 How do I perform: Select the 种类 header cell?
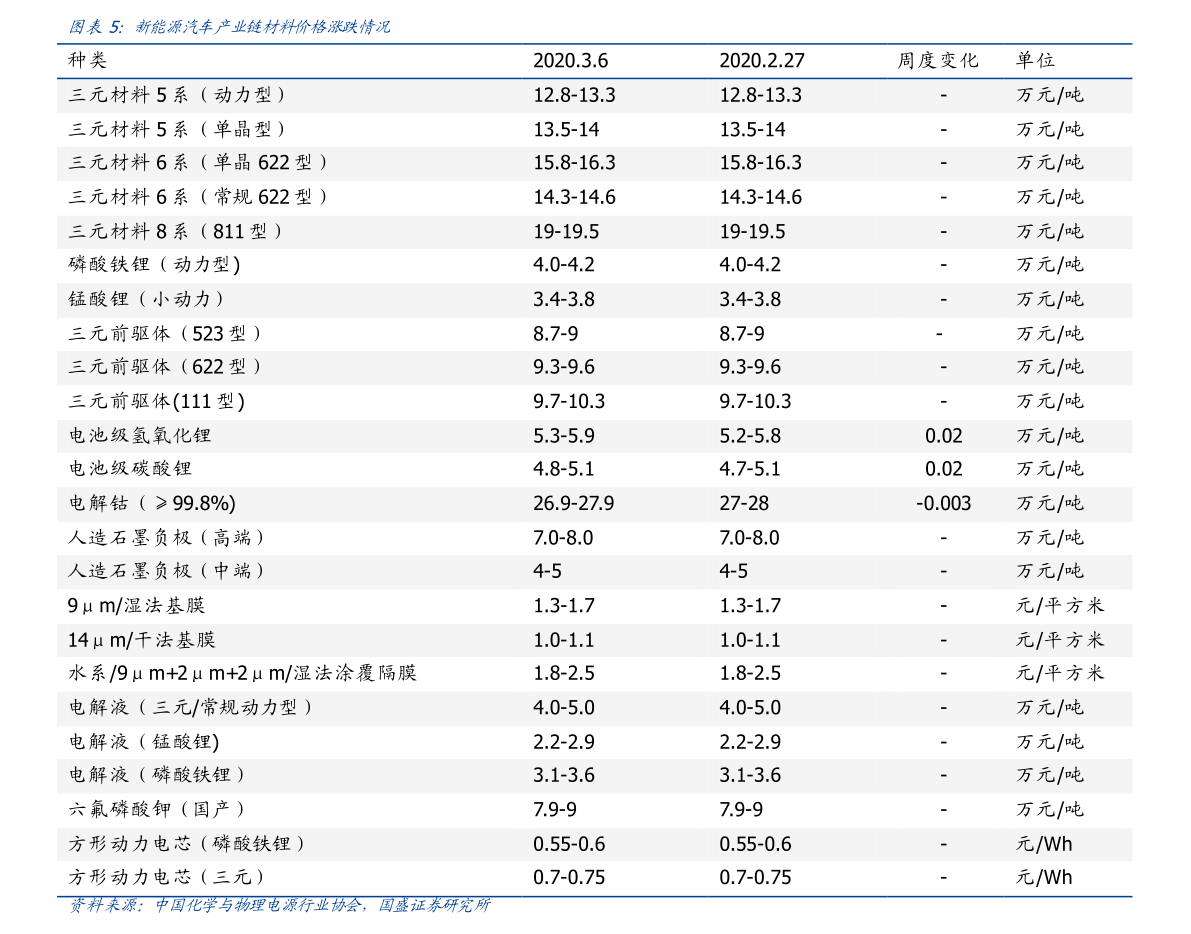coord(87,61)
